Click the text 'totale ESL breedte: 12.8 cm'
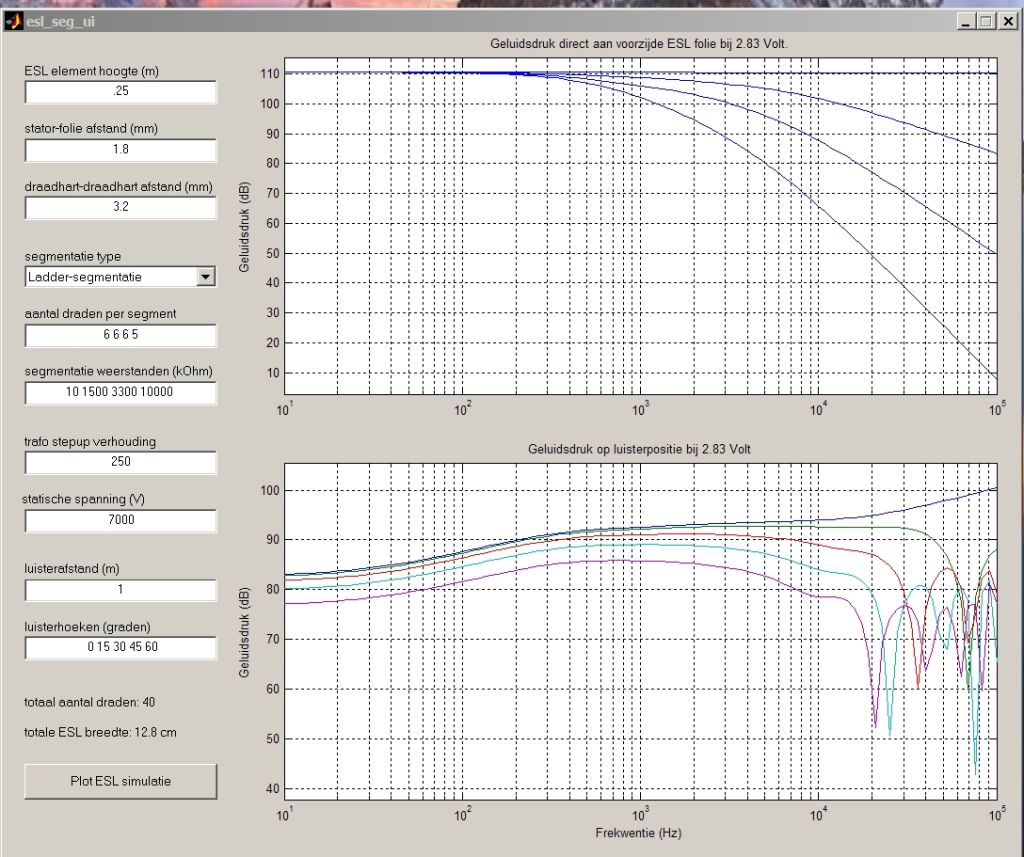 (101, 732)
